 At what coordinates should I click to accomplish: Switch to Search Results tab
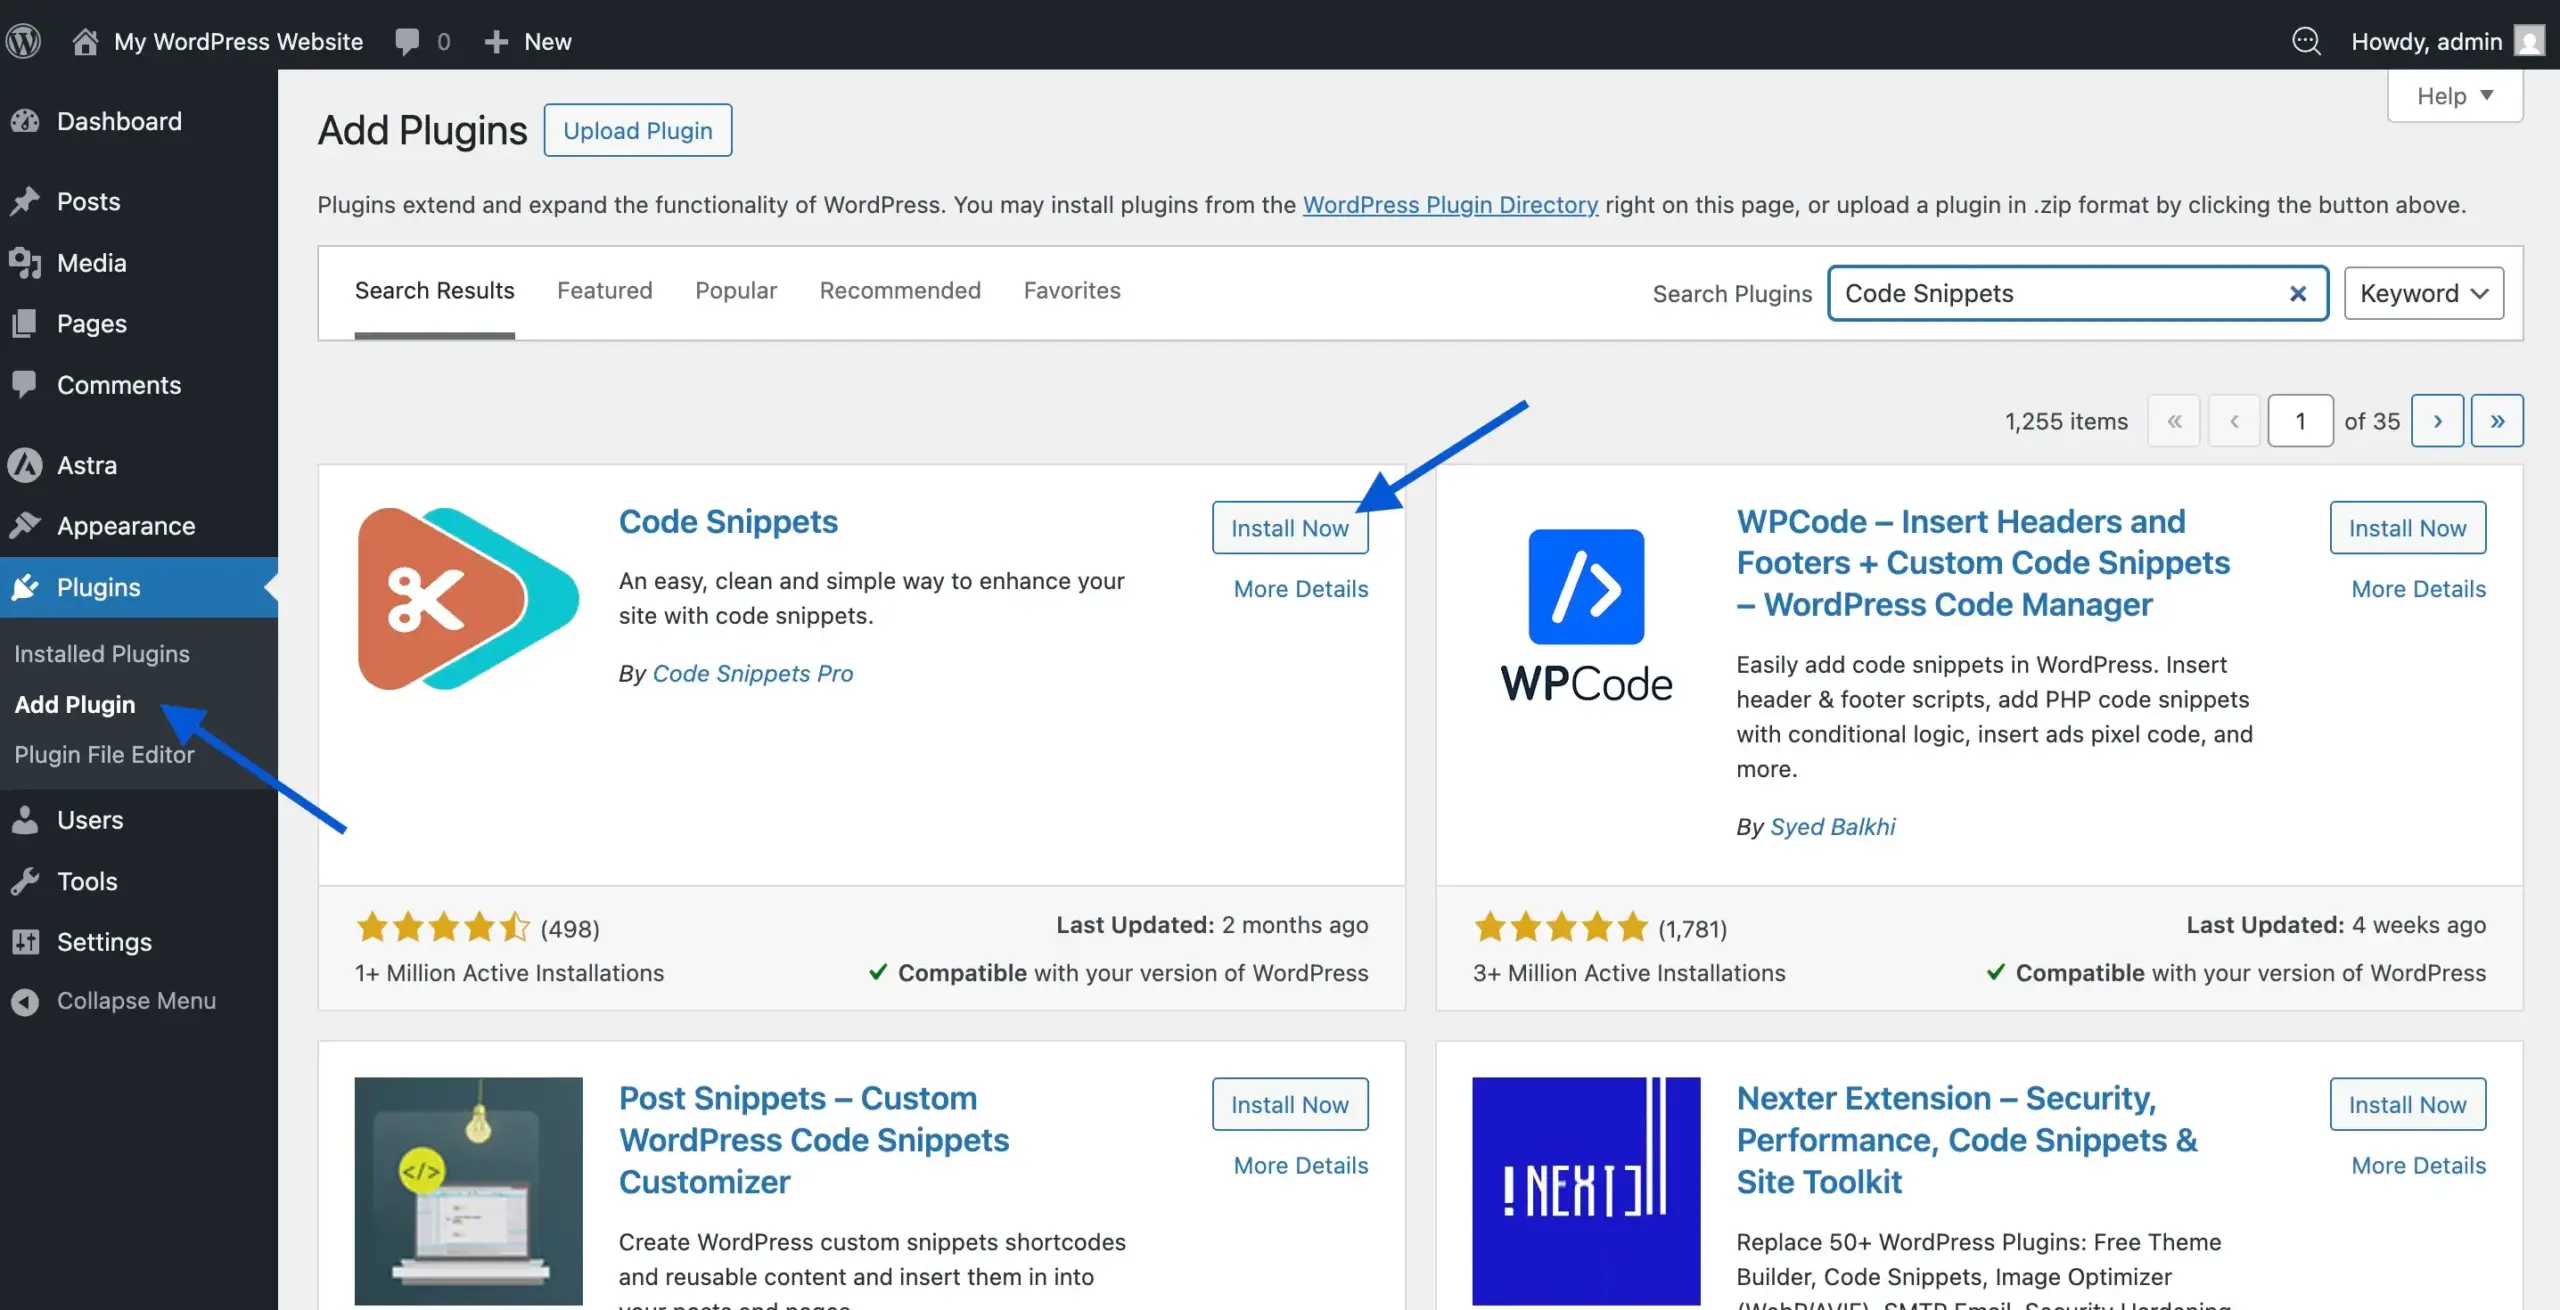[434, 290]
